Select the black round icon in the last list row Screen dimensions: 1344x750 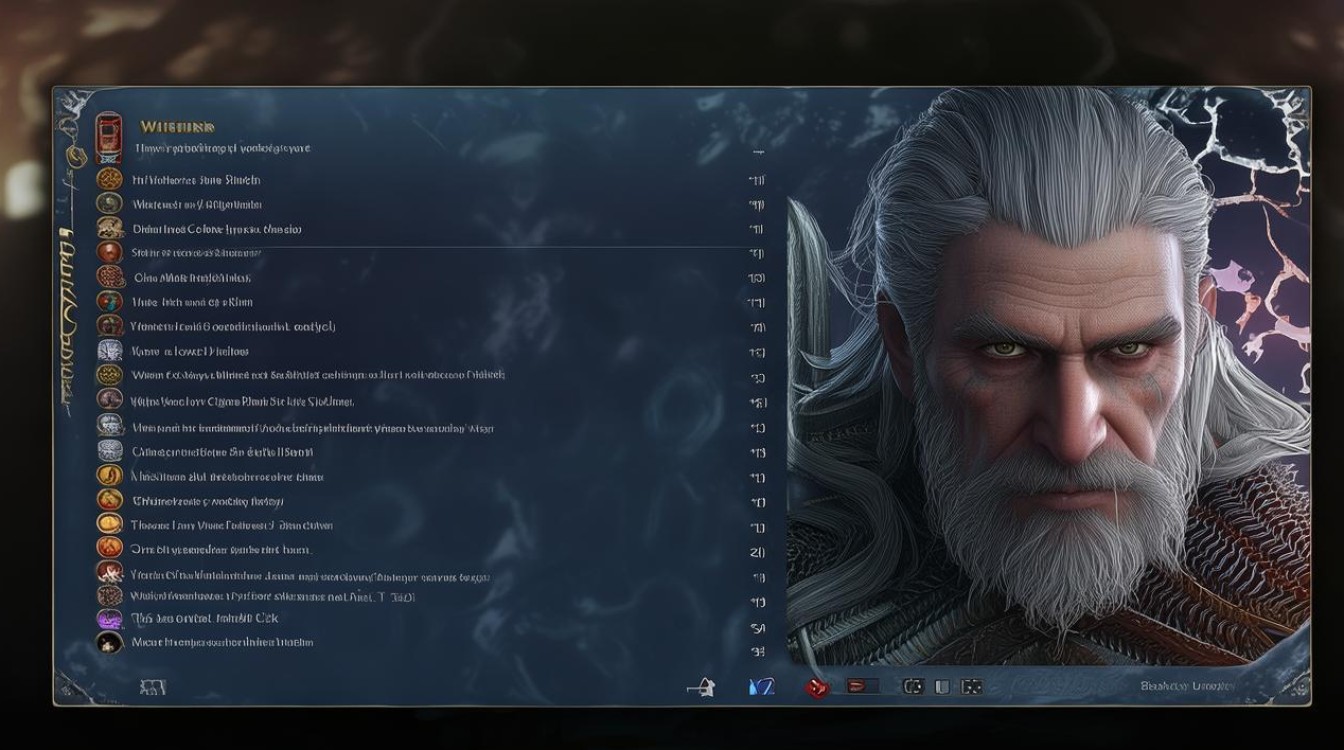click(x=109, y=643)
